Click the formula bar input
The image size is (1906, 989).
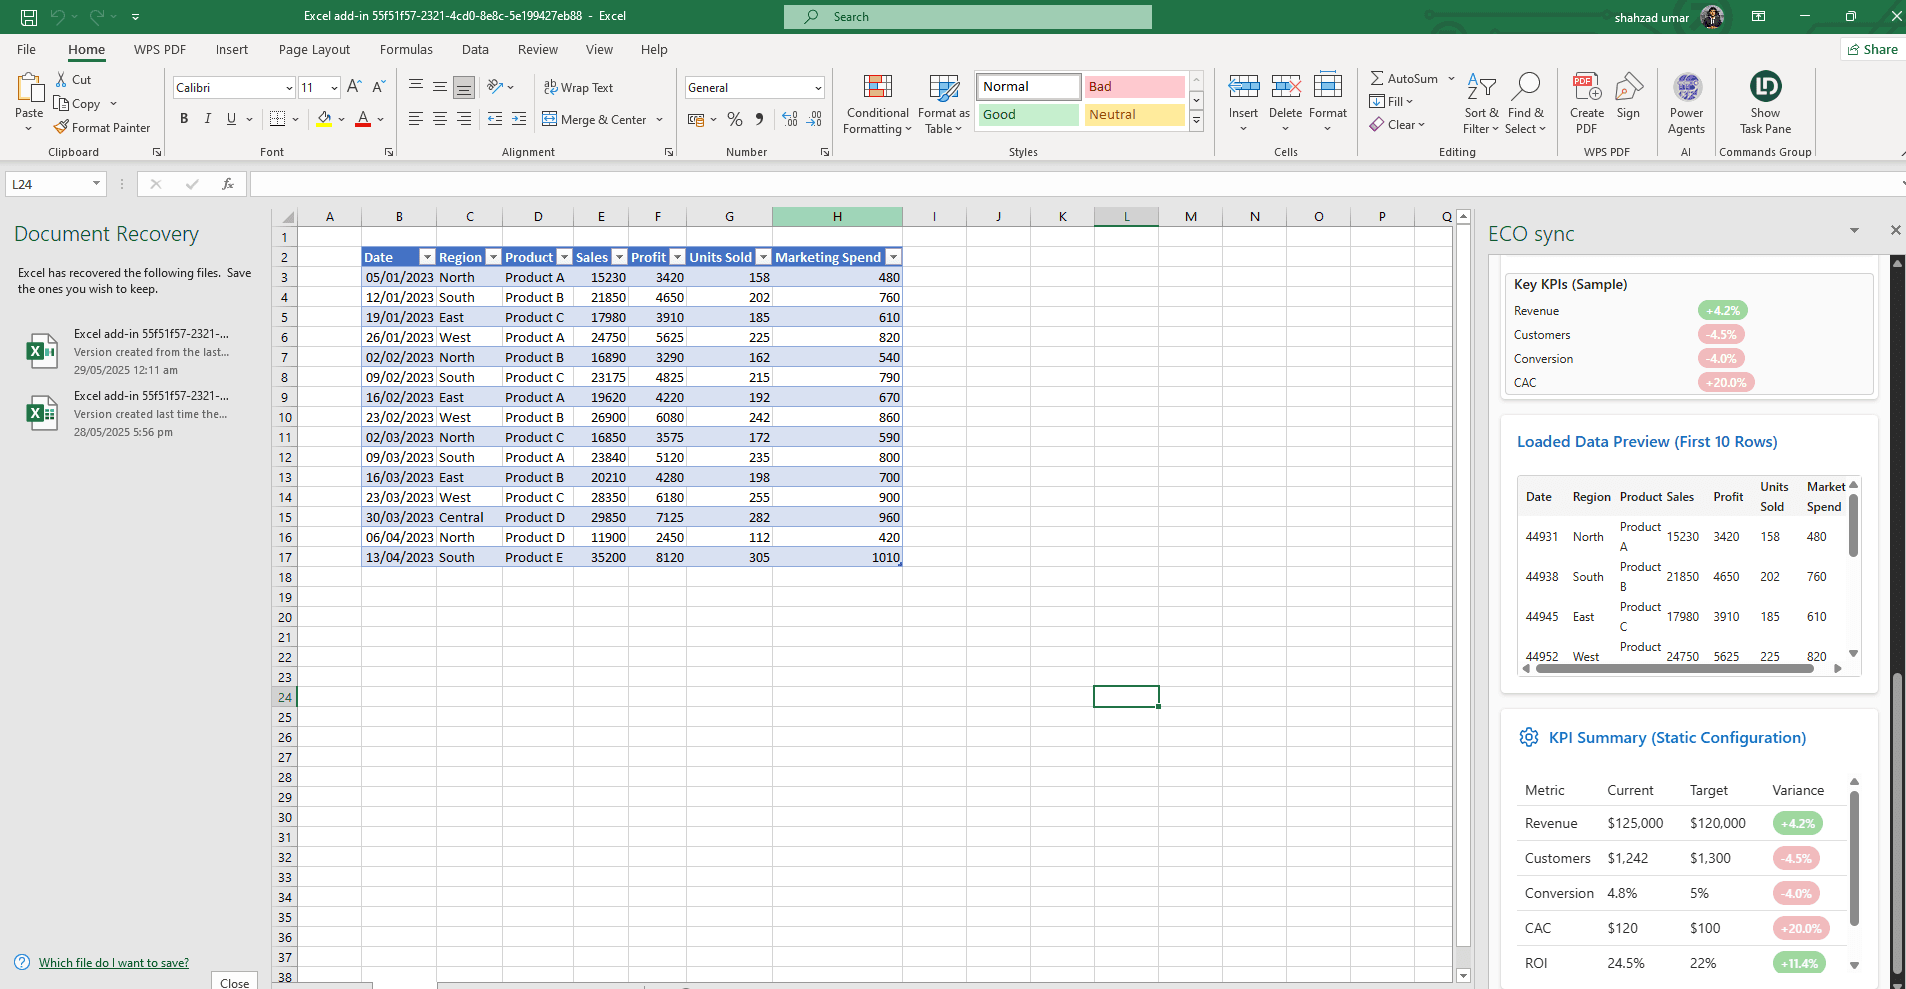tap(1075, 184)
